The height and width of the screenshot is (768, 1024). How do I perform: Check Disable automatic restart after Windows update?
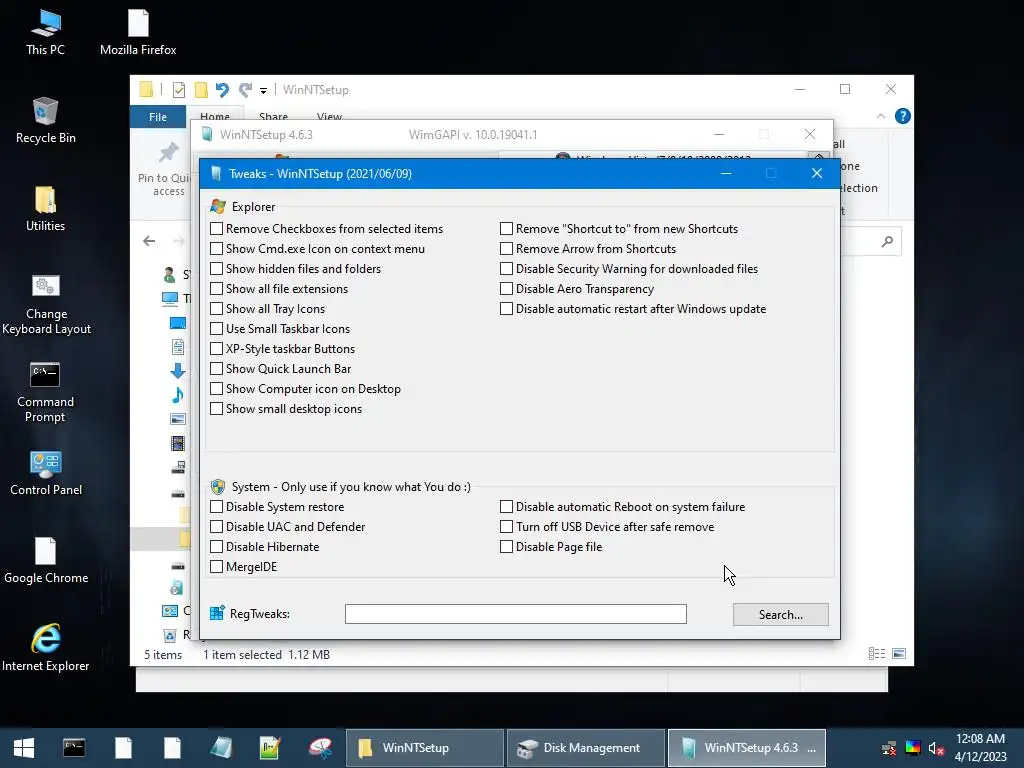(506, 309)
